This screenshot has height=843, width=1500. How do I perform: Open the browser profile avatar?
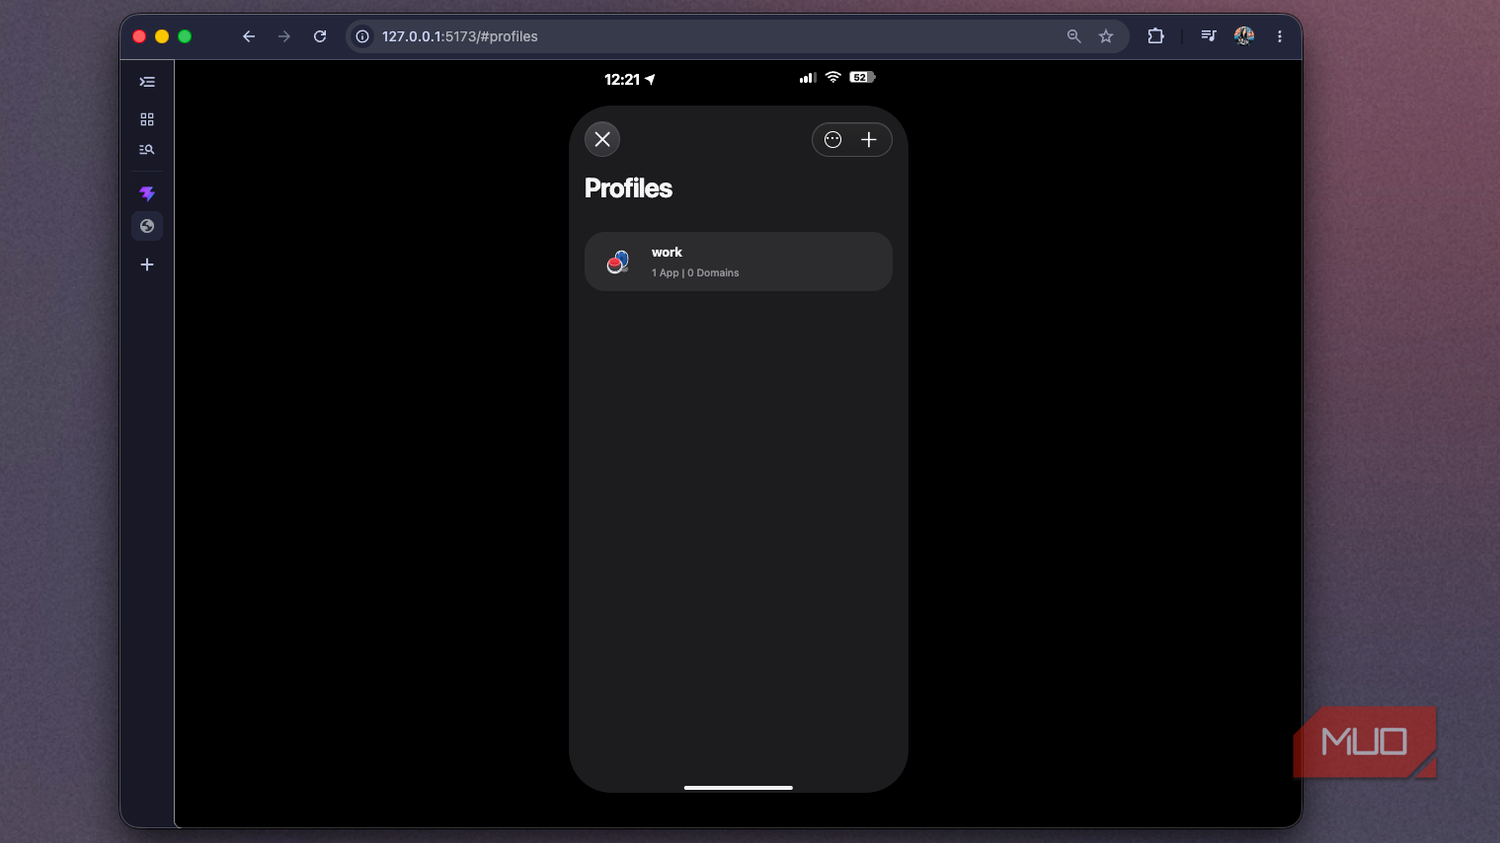click(x=1244, y=36)
